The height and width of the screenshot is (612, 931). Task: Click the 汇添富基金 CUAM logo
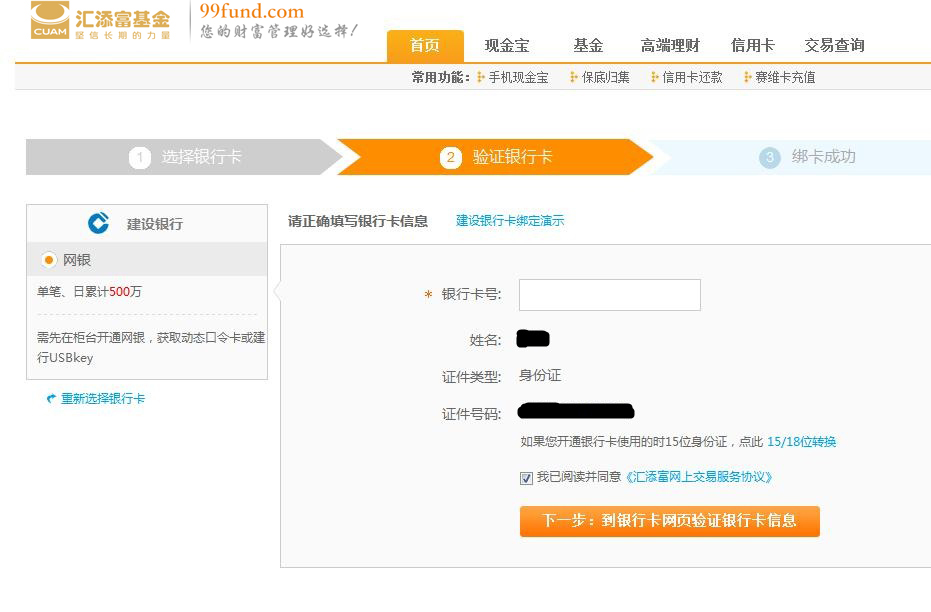(100, 20)
